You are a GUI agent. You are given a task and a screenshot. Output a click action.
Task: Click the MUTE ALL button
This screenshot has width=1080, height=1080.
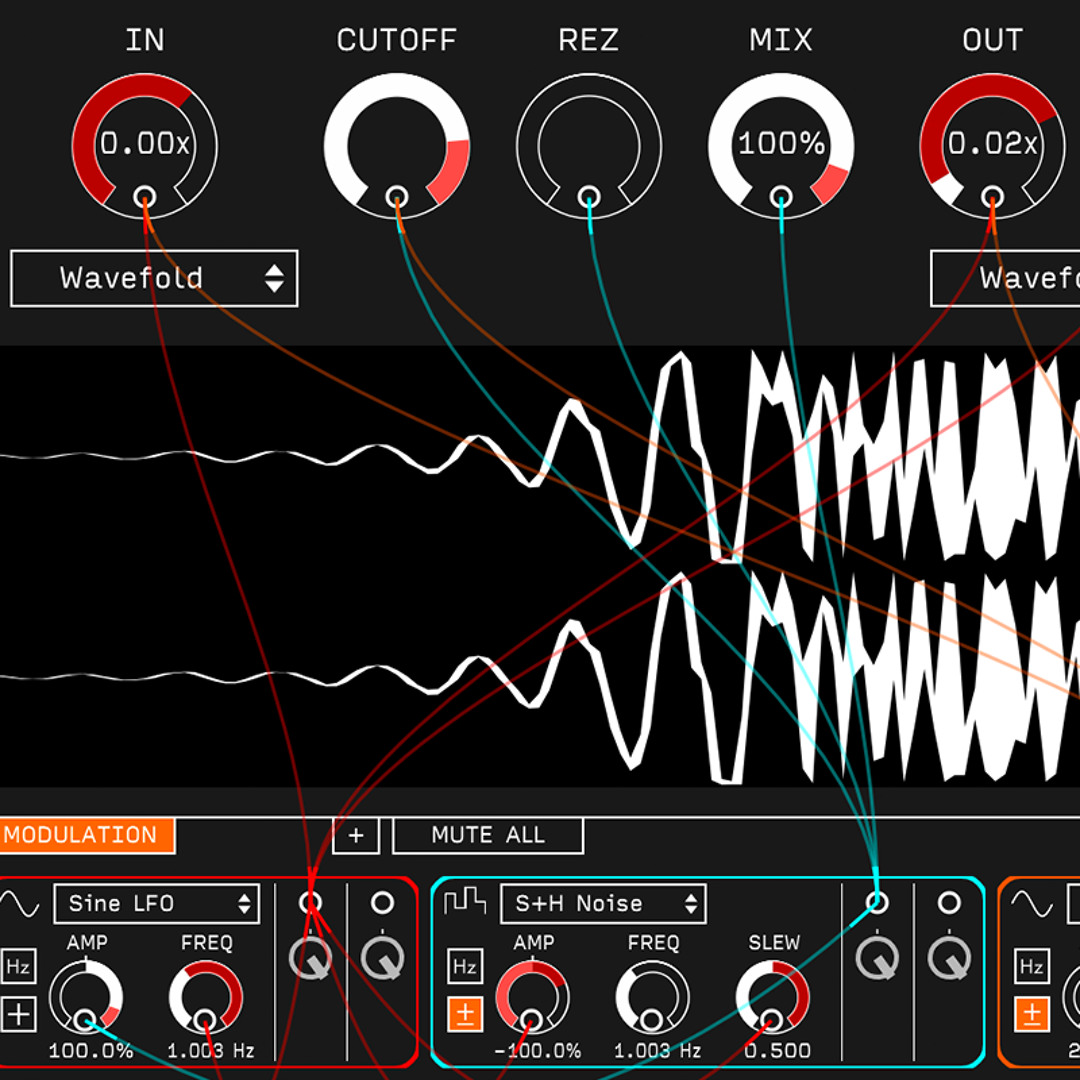point(488,835)
